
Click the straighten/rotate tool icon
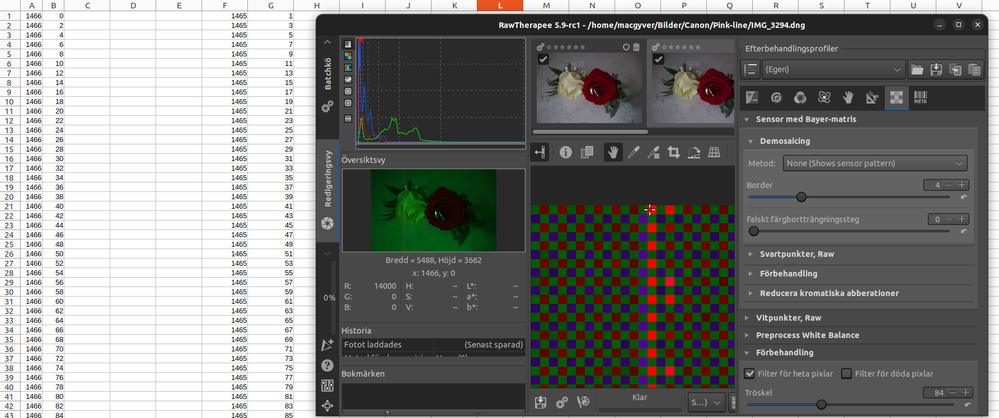[693, 152]
